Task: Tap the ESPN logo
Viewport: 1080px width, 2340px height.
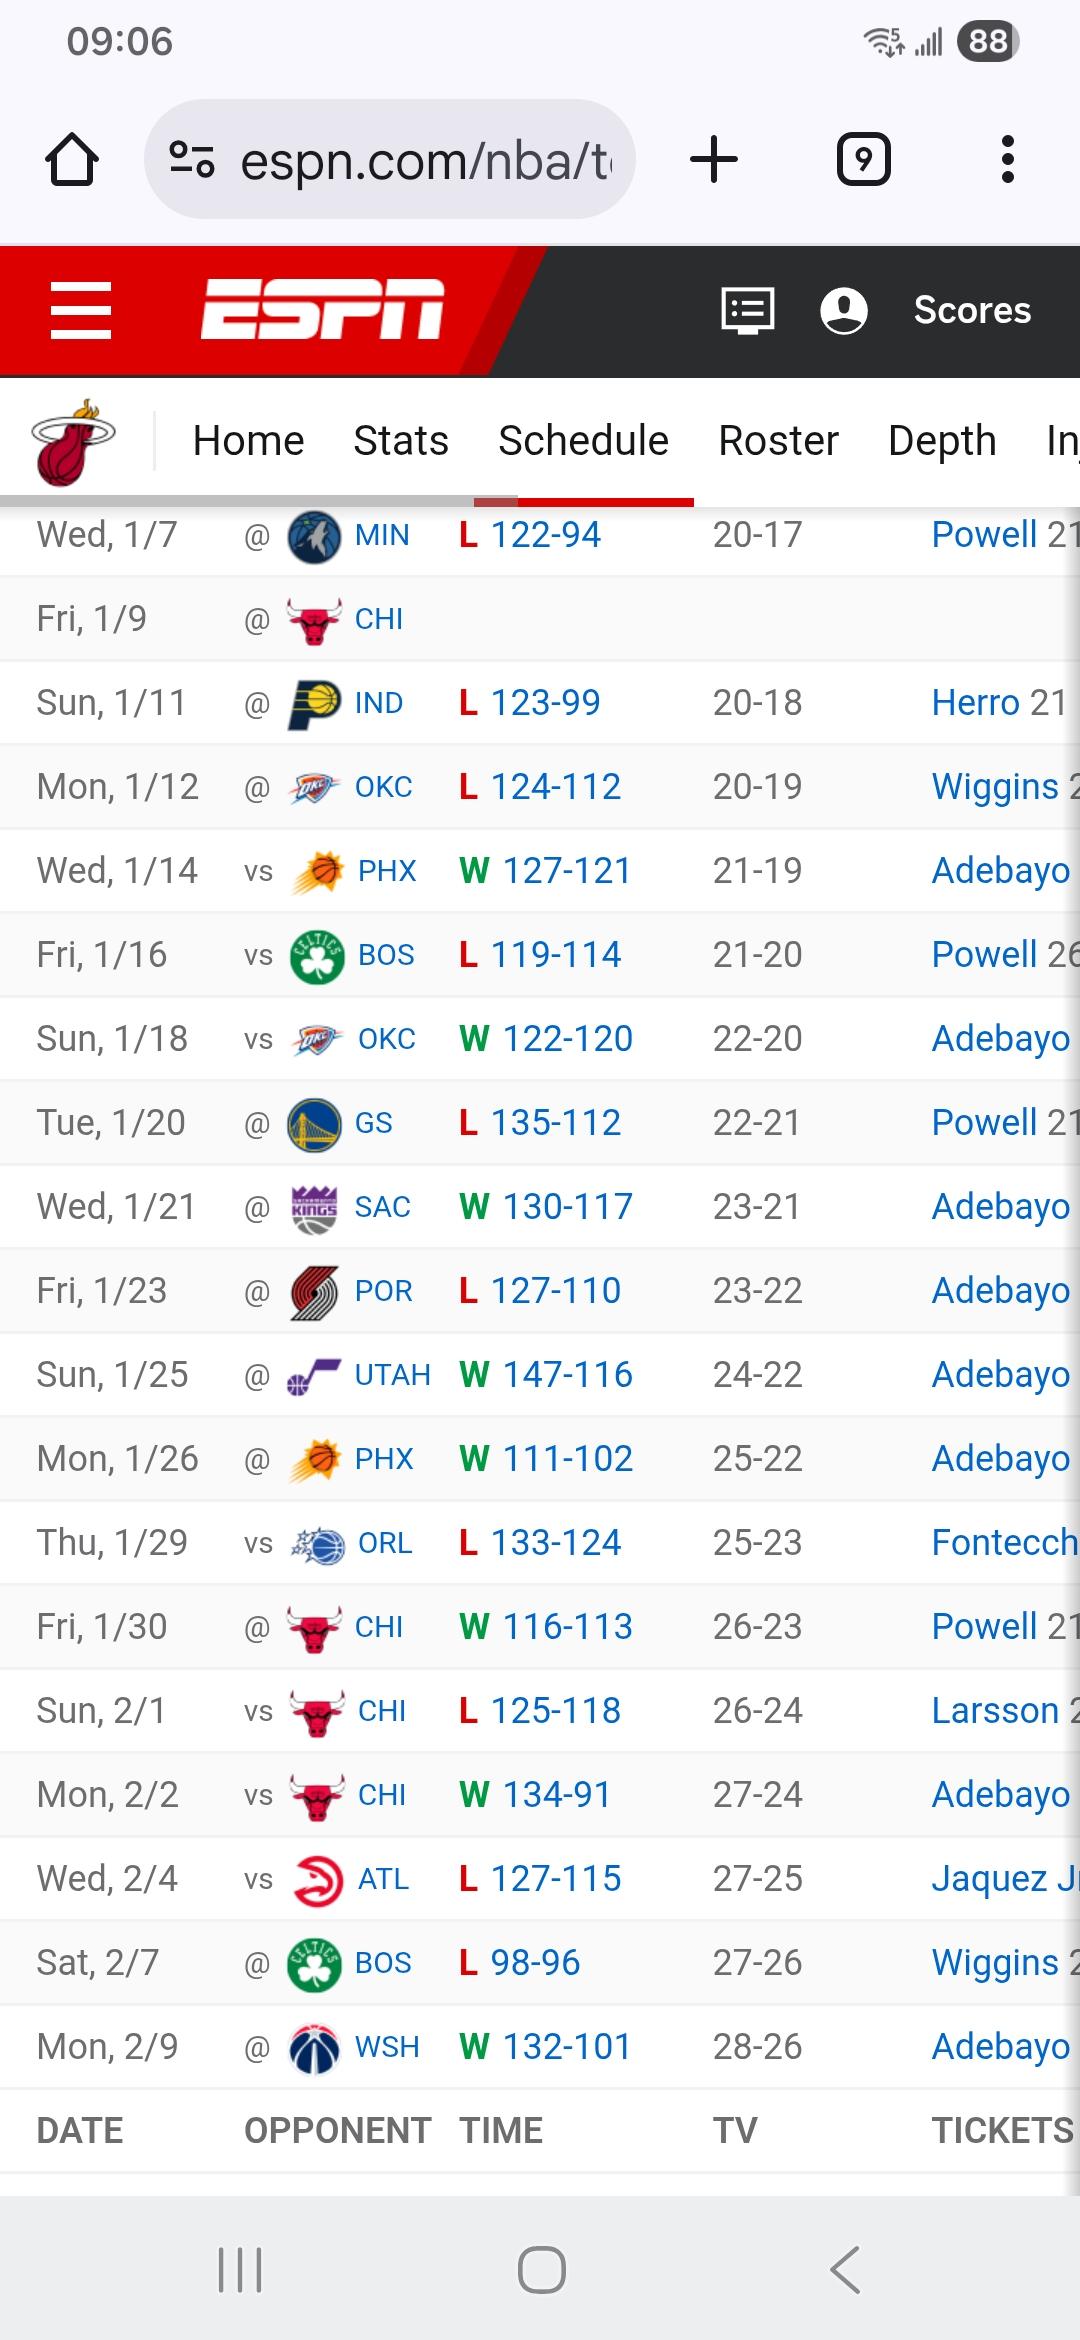Action: coord(322,310)
